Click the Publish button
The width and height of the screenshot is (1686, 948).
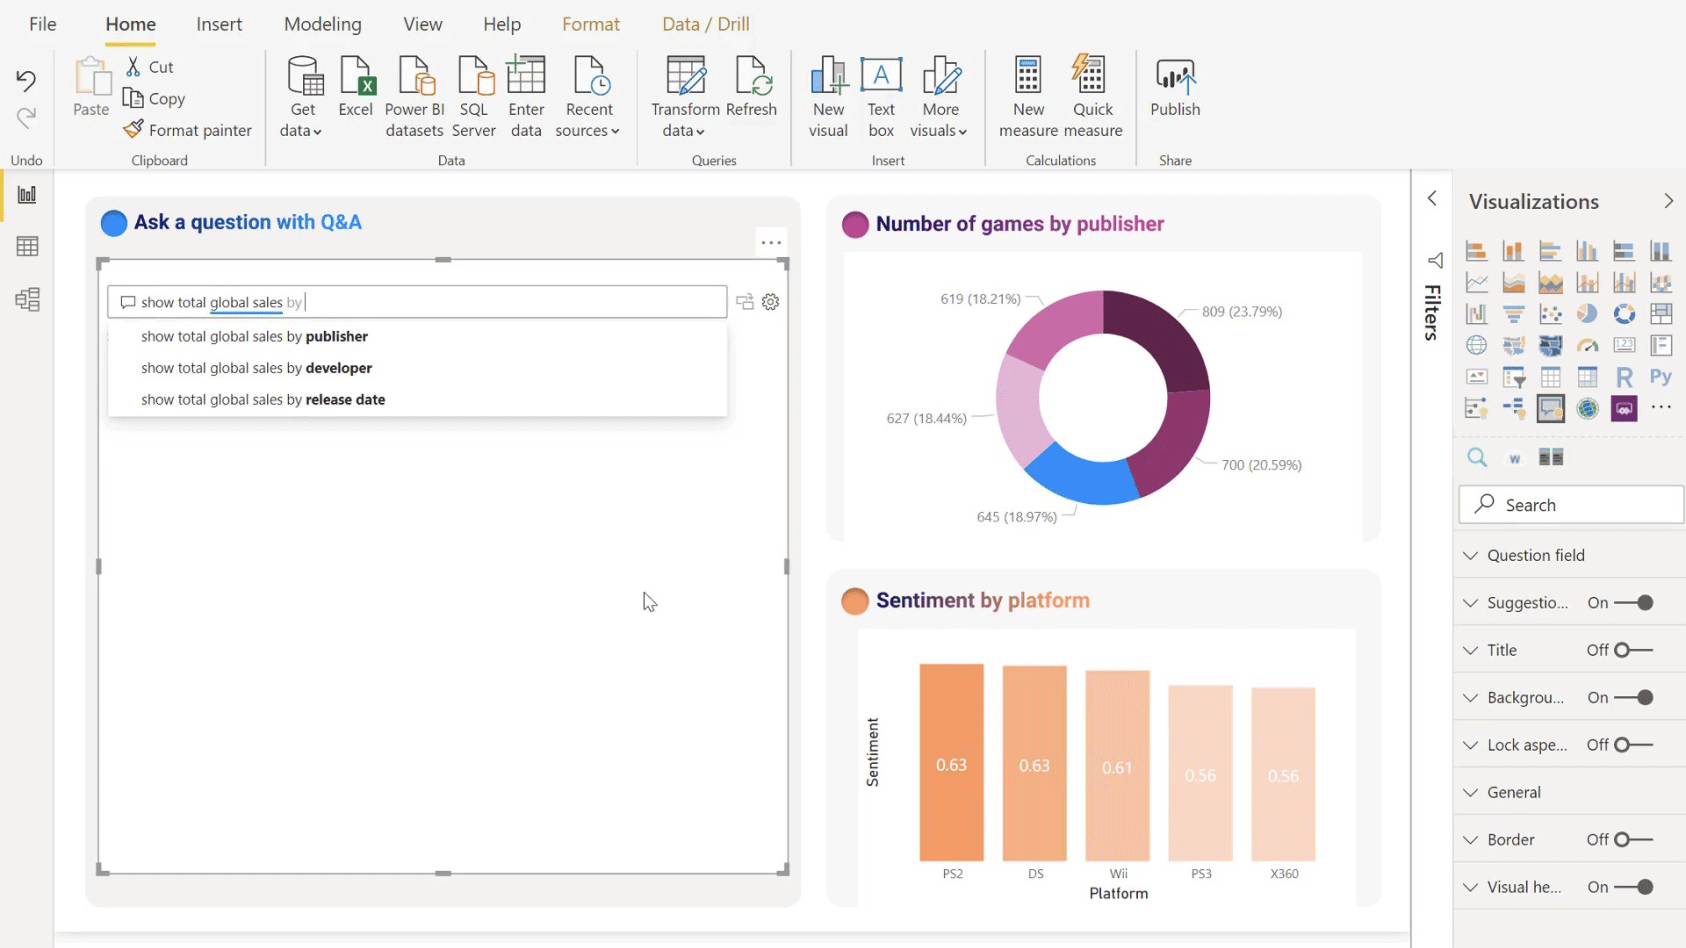click(x=1174, y=95)
